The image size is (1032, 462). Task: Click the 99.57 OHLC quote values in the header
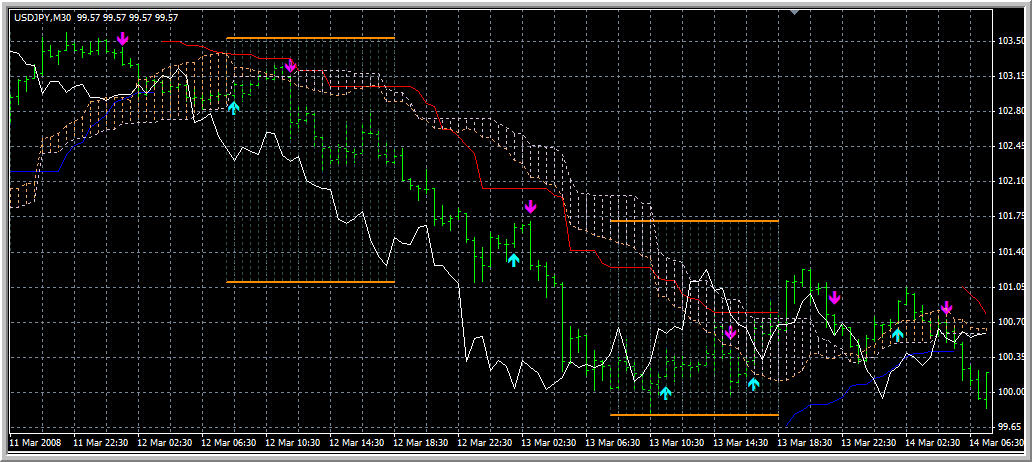tap(128, 18)
